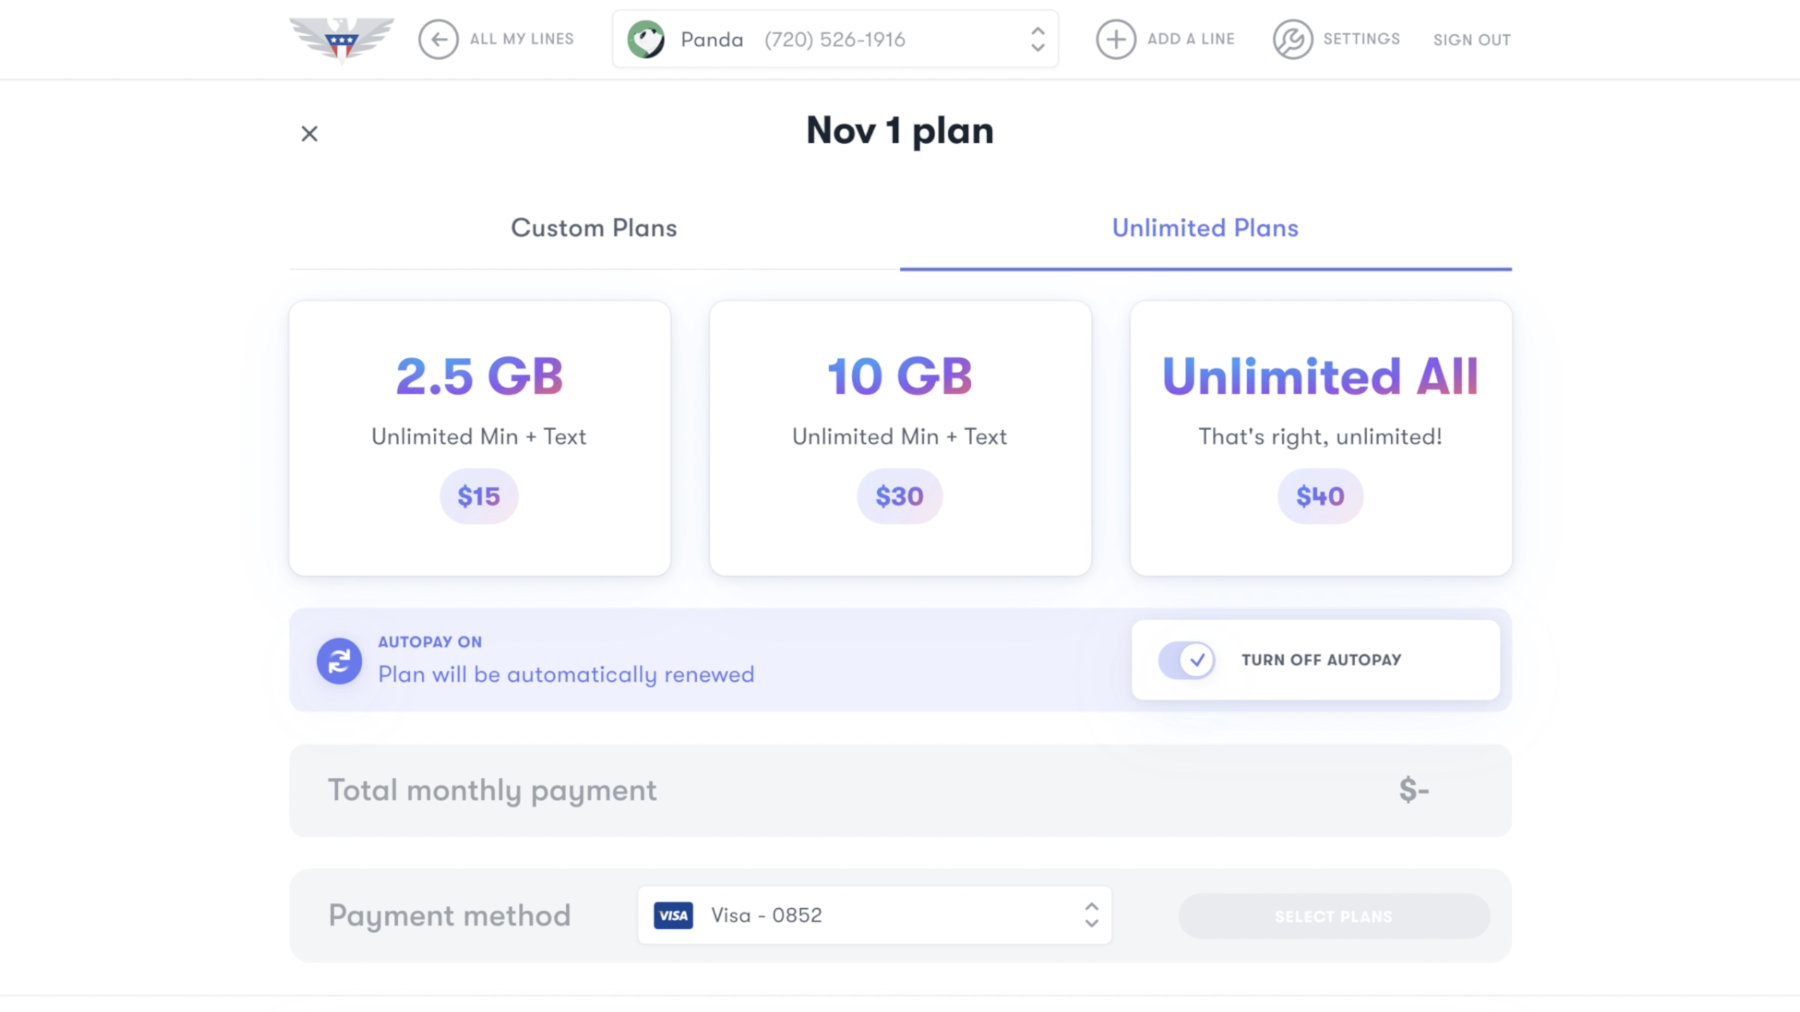Viewport: 1800px width, 1012px height.
Task: Click All My Lines in the header
Action: [x=521, y=38]
